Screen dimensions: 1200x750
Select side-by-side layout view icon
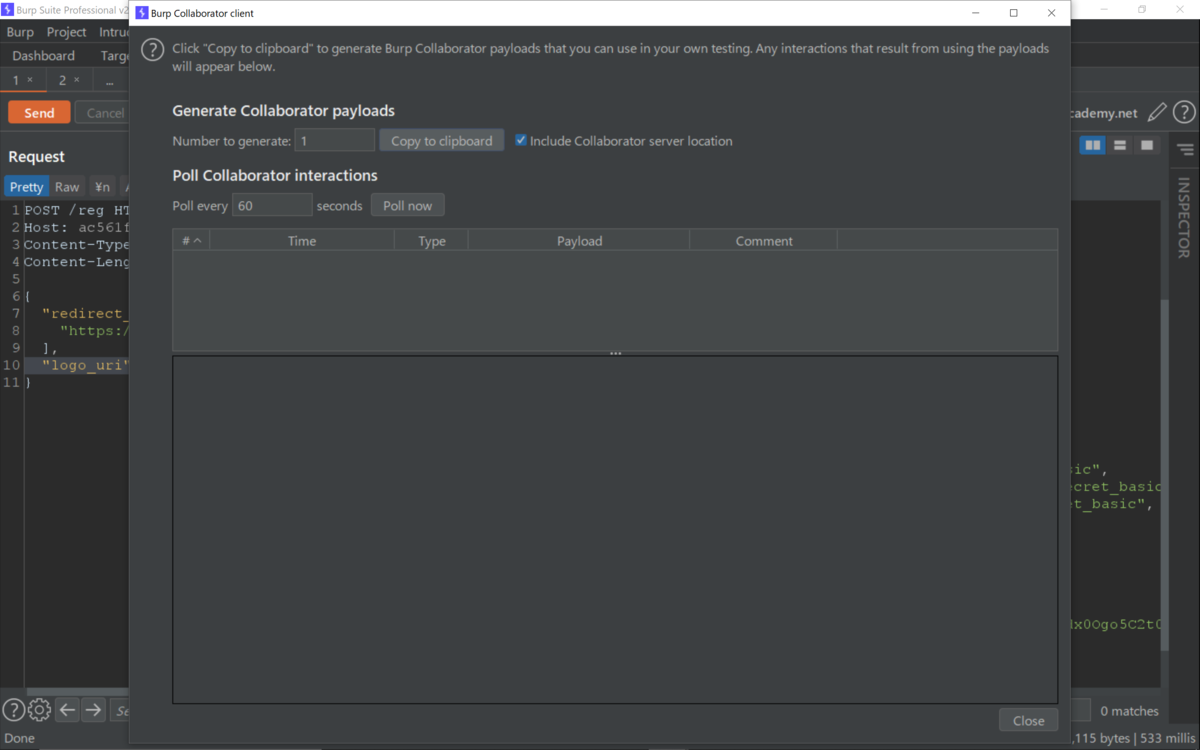point(1093,146)
